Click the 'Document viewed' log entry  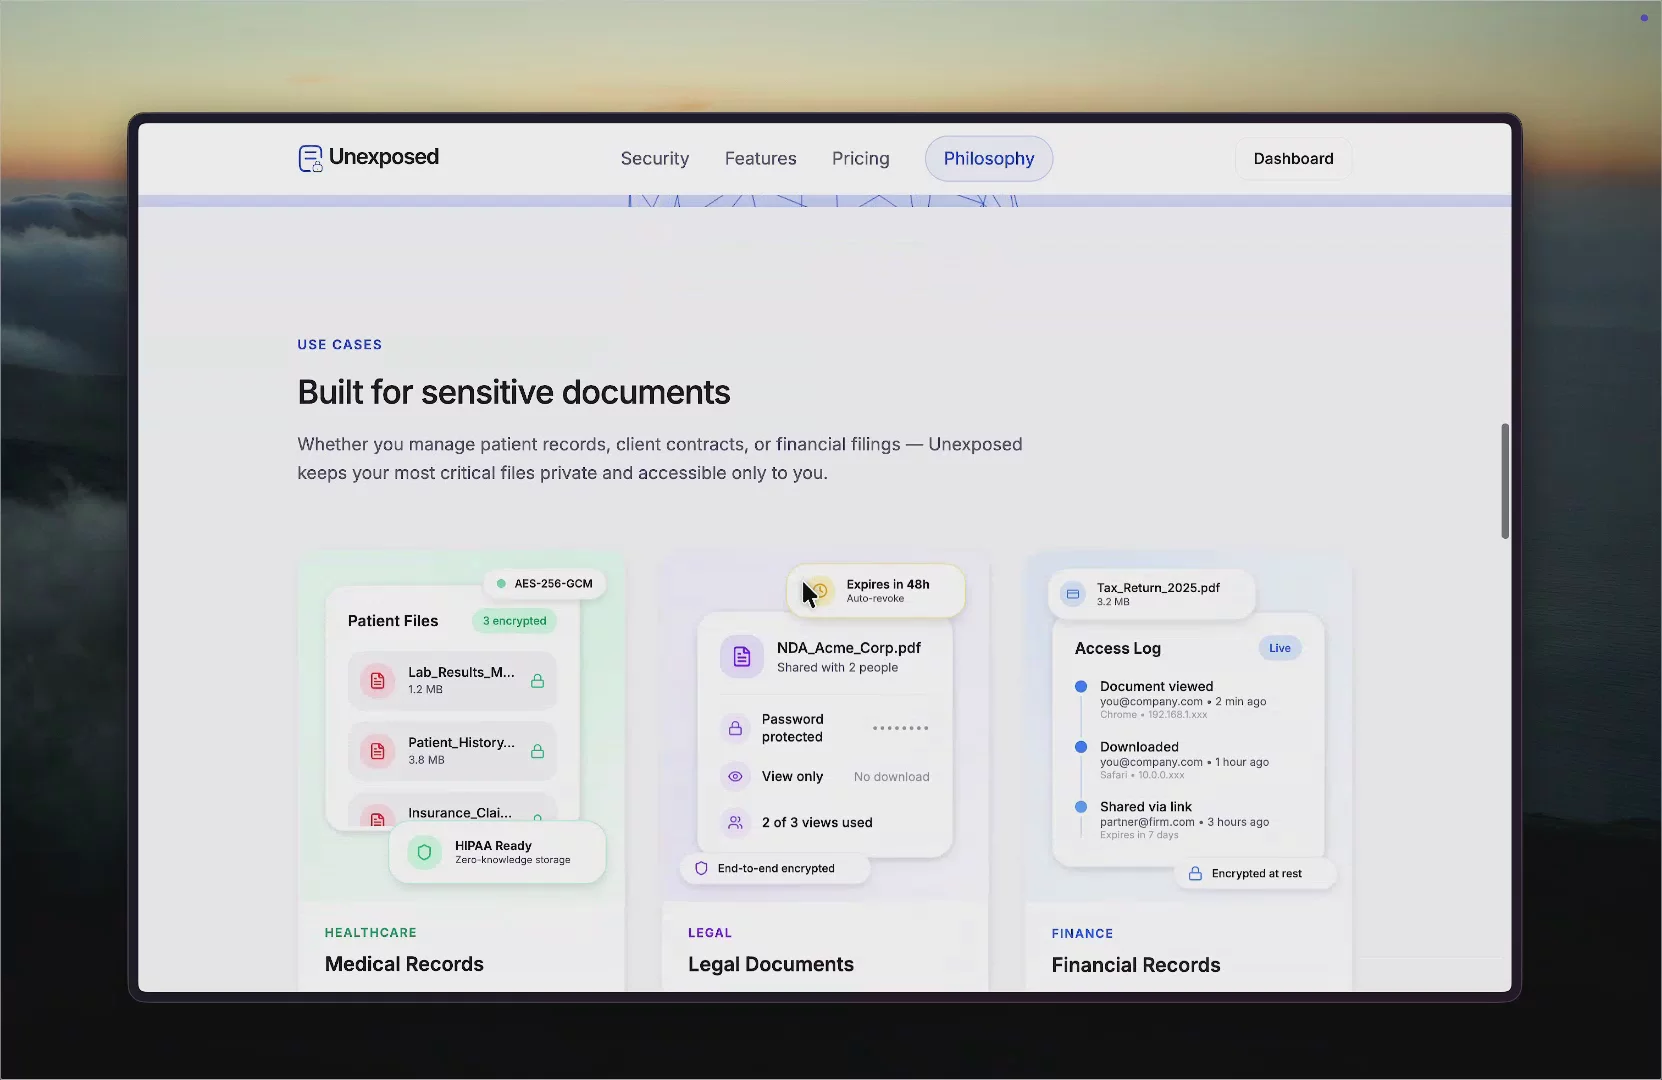pos(1157,686)
